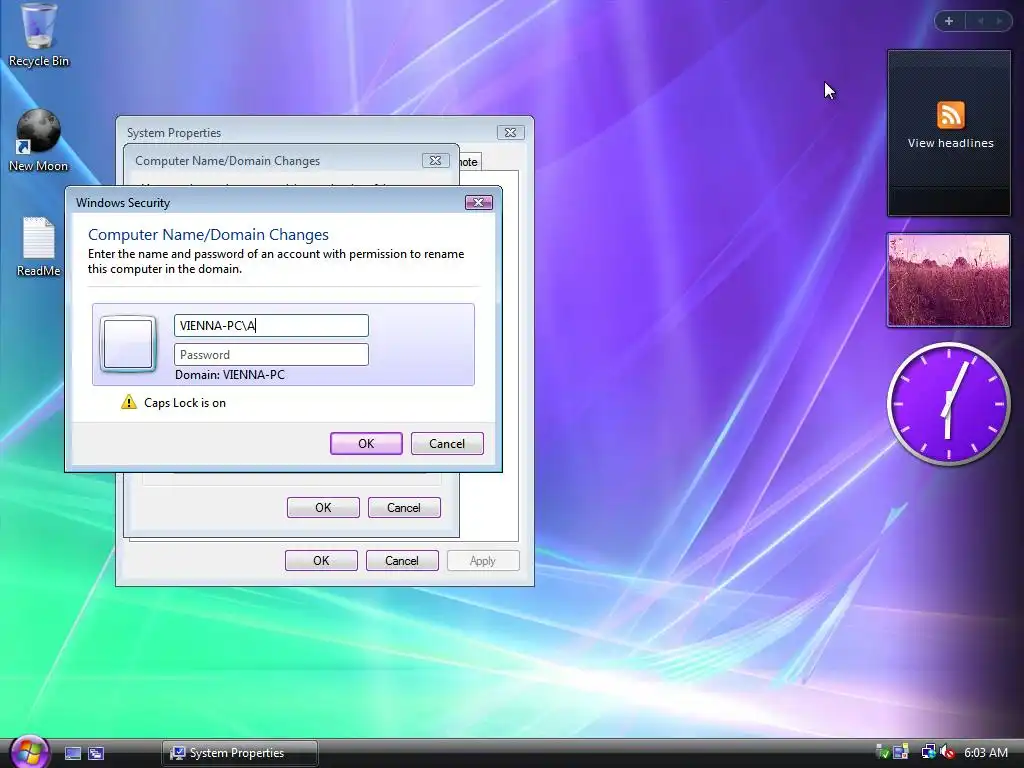This screenshot has width=1024, height=768.
Task: Add a gadget with the sidebar plus button
Action: [x=949, y=21]
